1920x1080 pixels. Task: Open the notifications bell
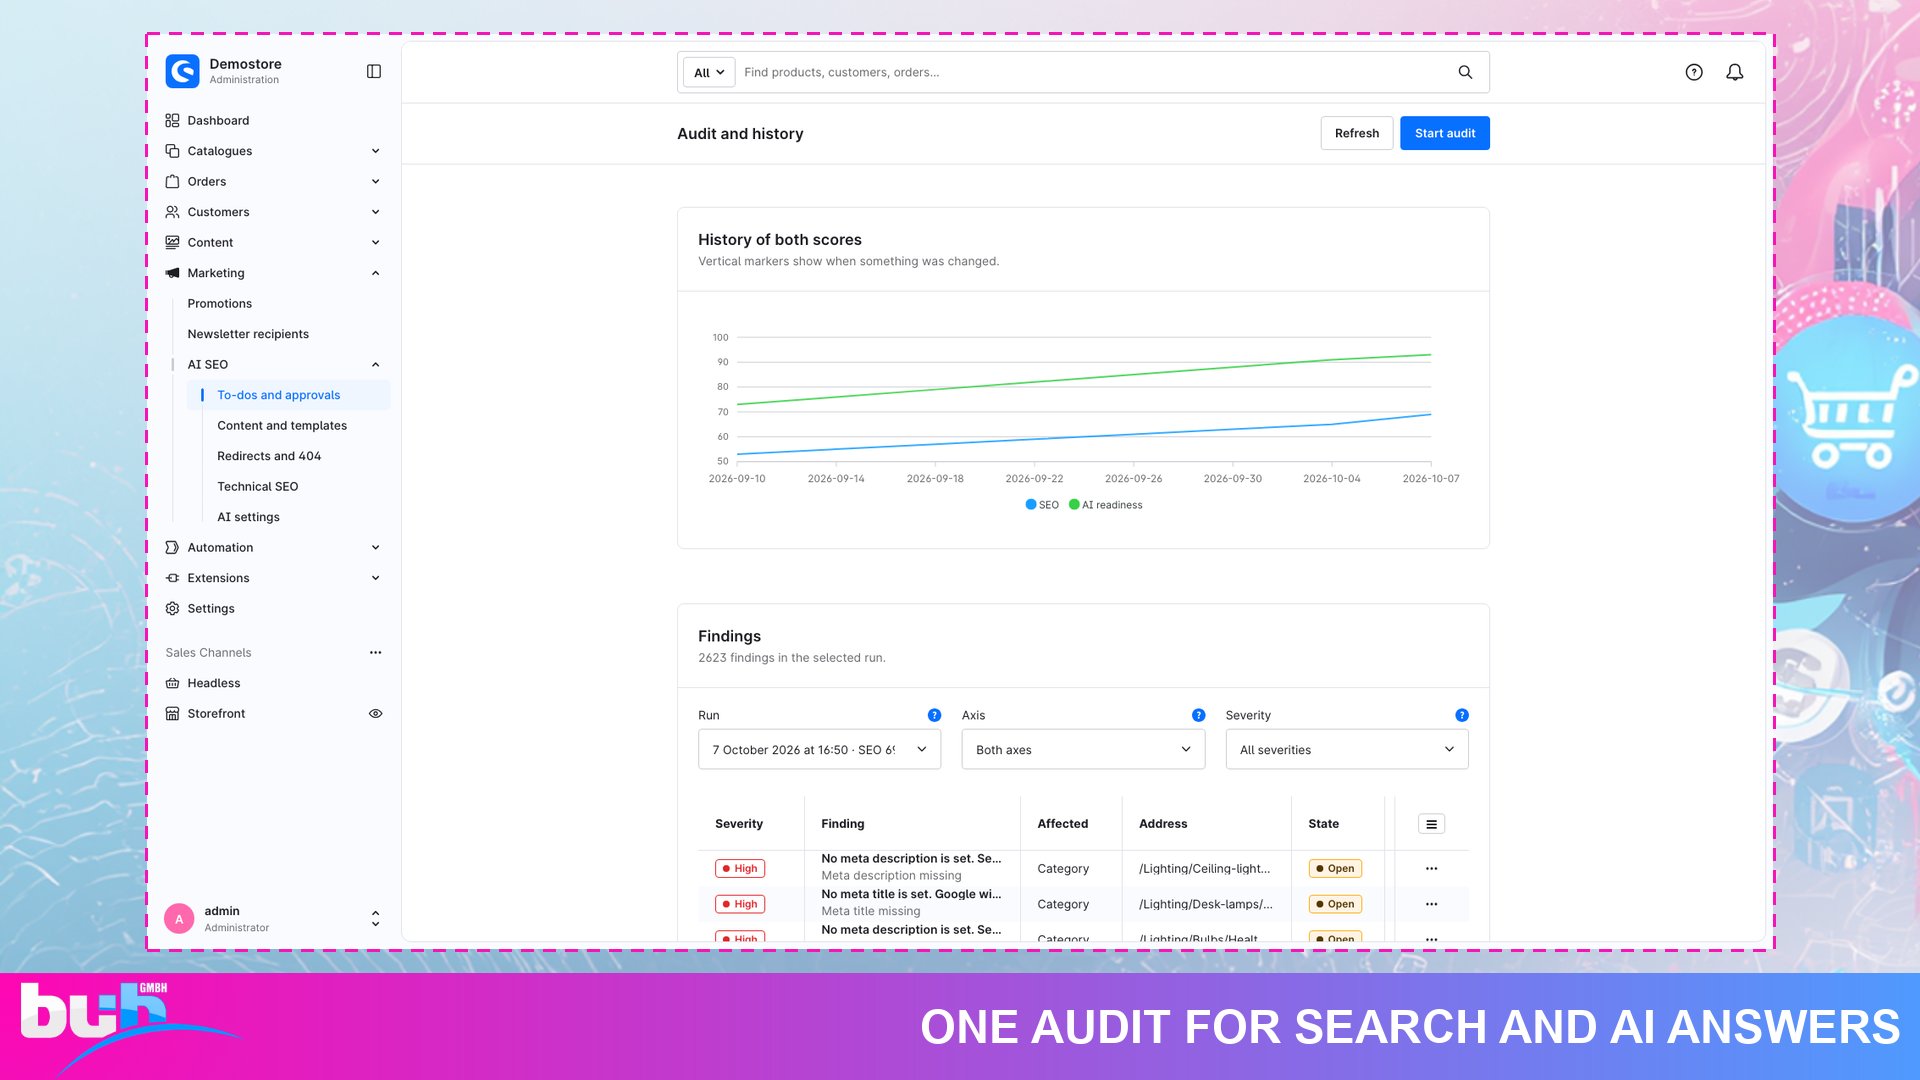coord(1735,72)
